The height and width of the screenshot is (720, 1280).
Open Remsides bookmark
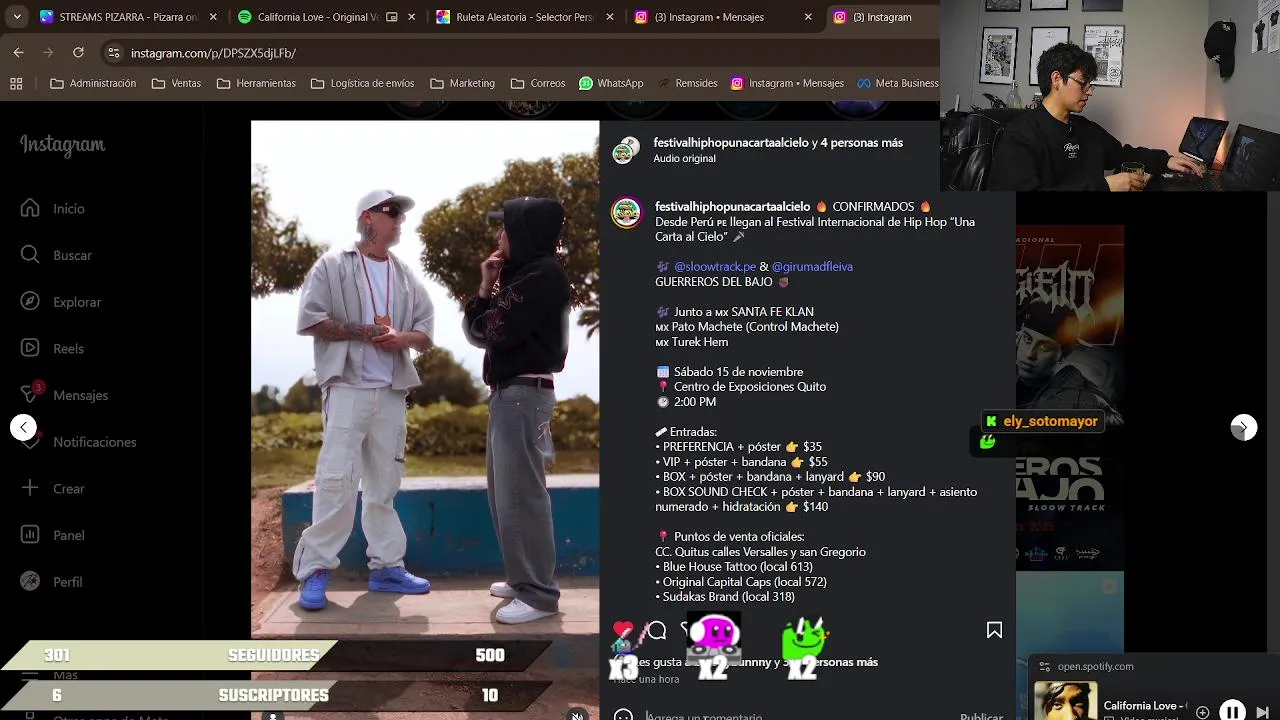687,83
